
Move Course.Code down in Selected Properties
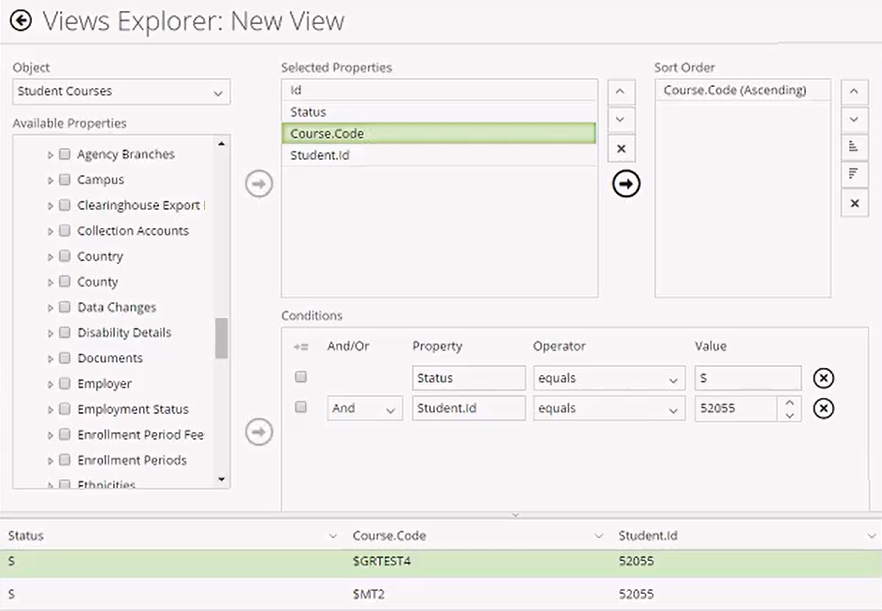coord(621,119)
